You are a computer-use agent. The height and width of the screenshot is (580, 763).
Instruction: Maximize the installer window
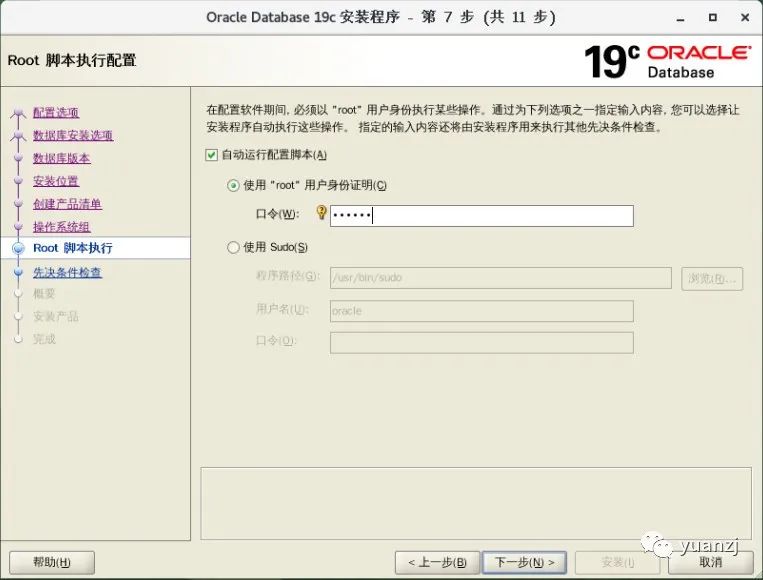pyautogui.click(x=712, y=18)
